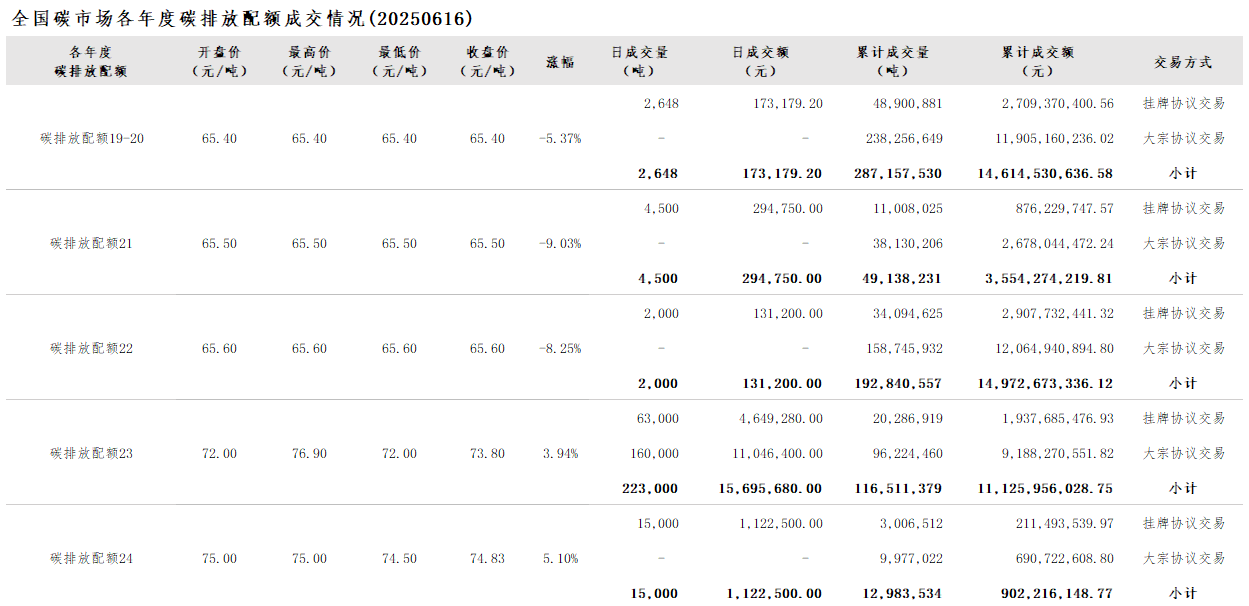Click the 74.83 closing price cell
Viewport: 1249px width, 606px height.
tap(488, 558)
